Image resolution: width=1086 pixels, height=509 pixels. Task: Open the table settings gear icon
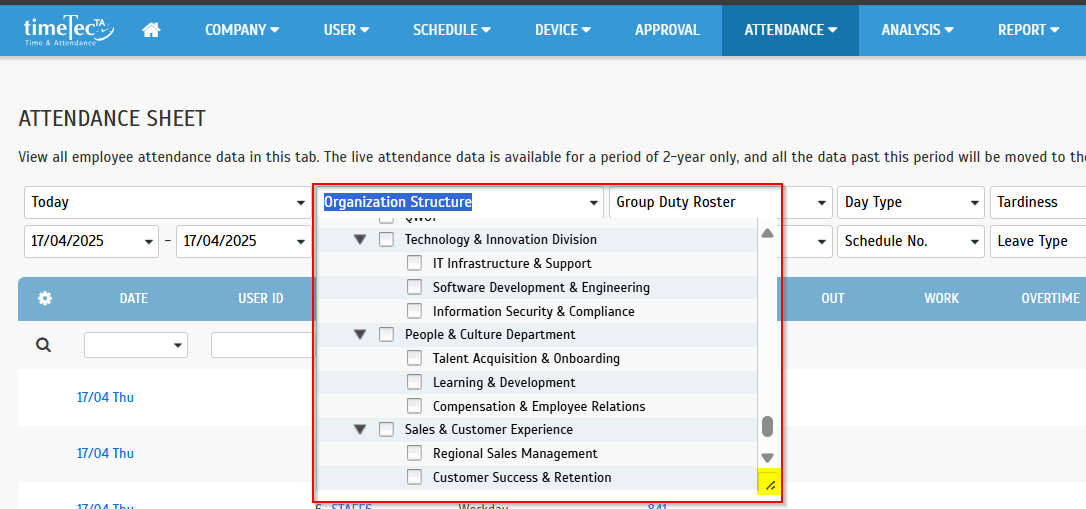click(45, 298)
